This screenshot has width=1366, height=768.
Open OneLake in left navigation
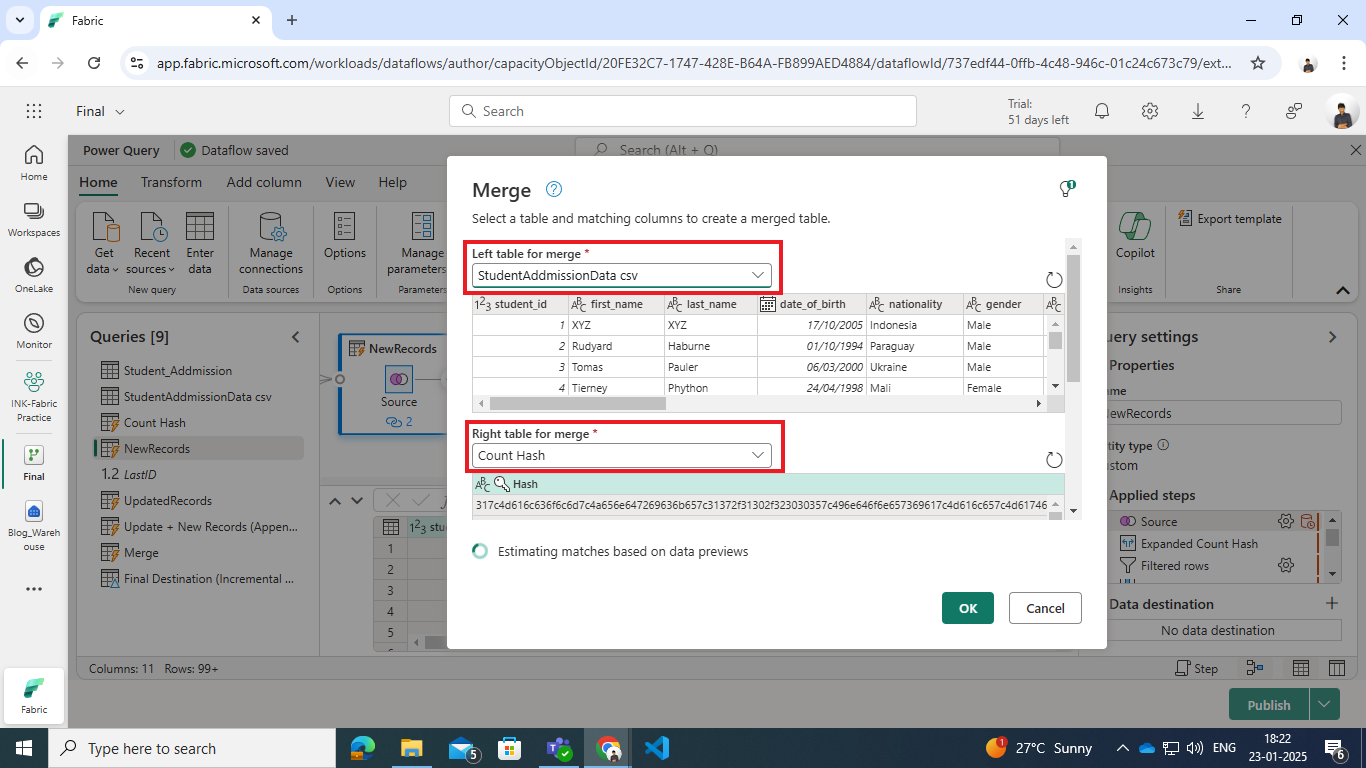[34, 274]
